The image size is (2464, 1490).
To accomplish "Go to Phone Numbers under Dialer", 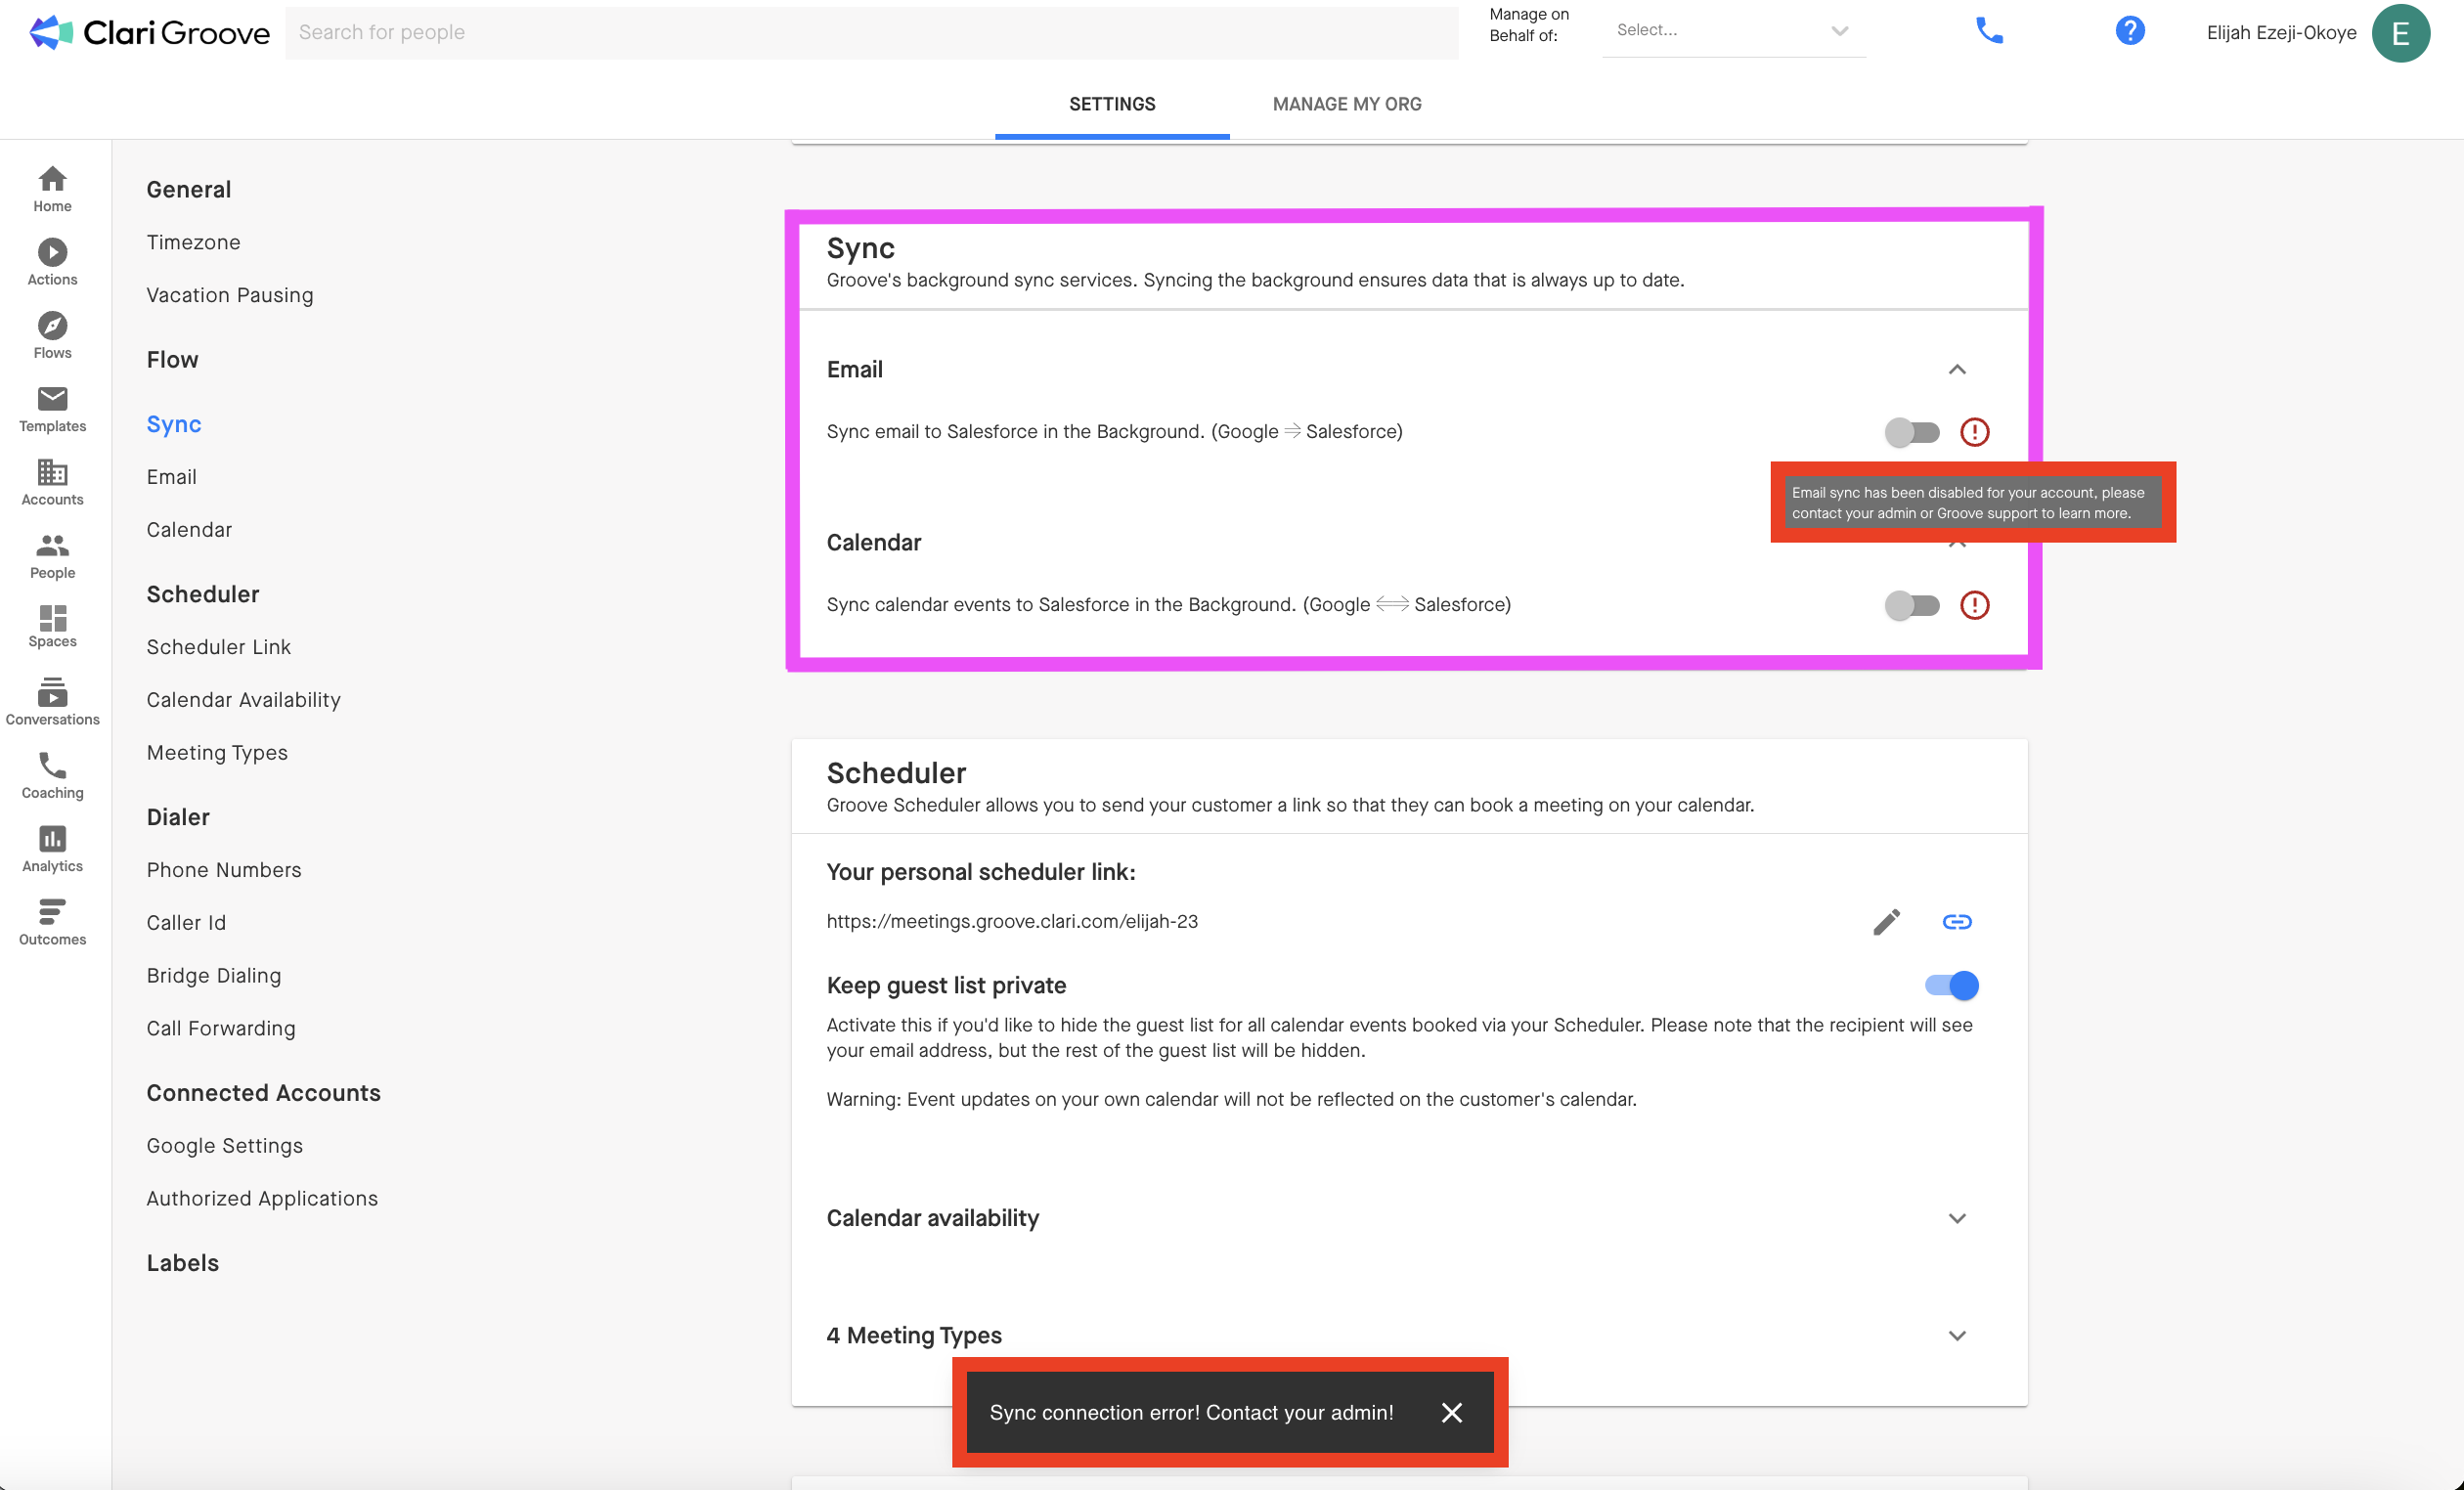I will 223,869.
